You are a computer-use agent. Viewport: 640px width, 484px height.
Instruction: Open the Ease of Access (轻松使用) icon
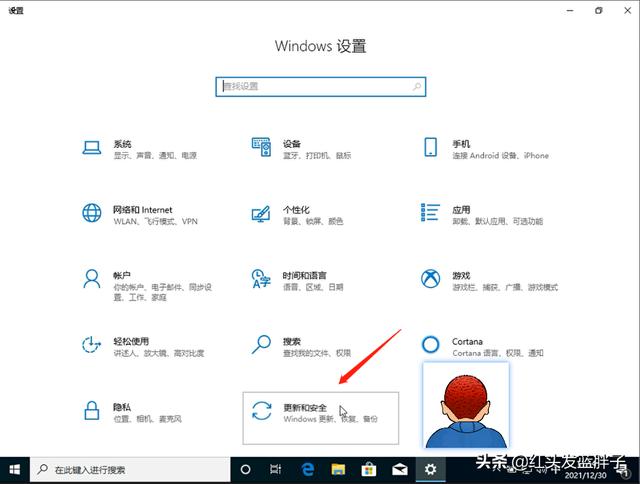(91, 345)
